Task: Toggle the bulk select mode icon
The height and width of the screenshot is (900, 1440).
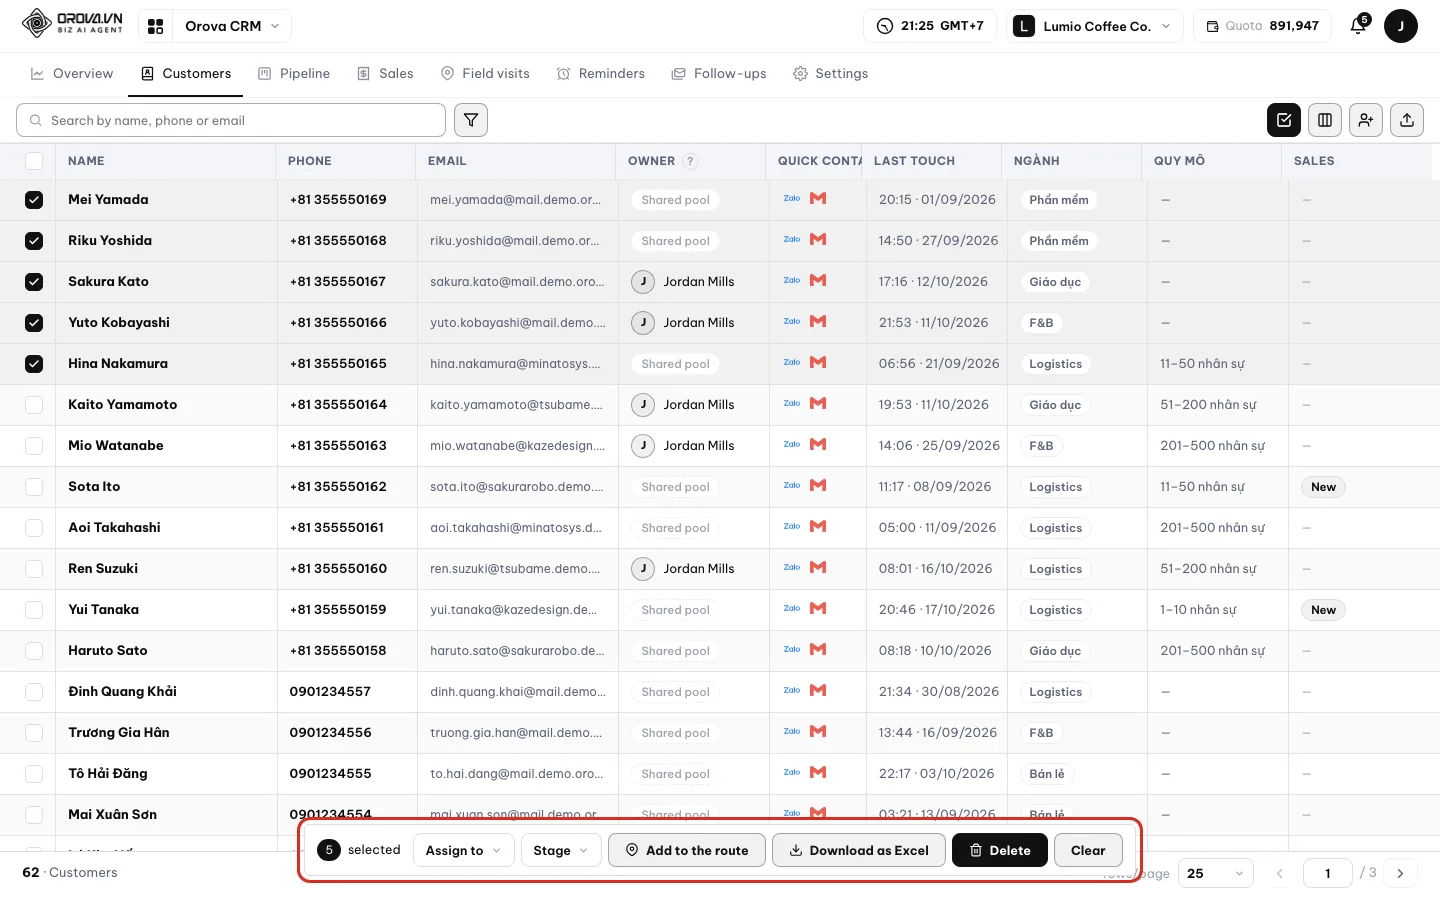Action: click(1284, 120)
